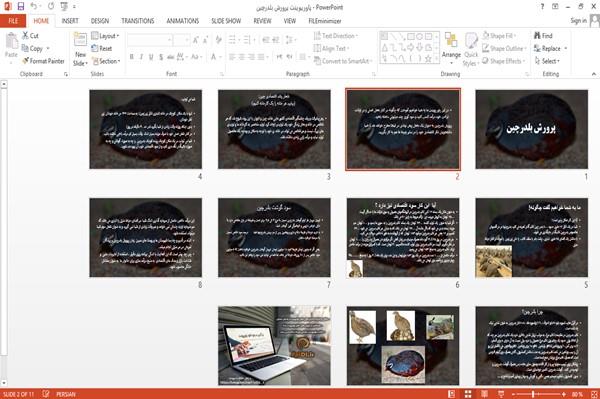Start Slide Show from status bar icon
Image resolution: width=600 pixels, height=399 pixels.
(x=501, y=394)
